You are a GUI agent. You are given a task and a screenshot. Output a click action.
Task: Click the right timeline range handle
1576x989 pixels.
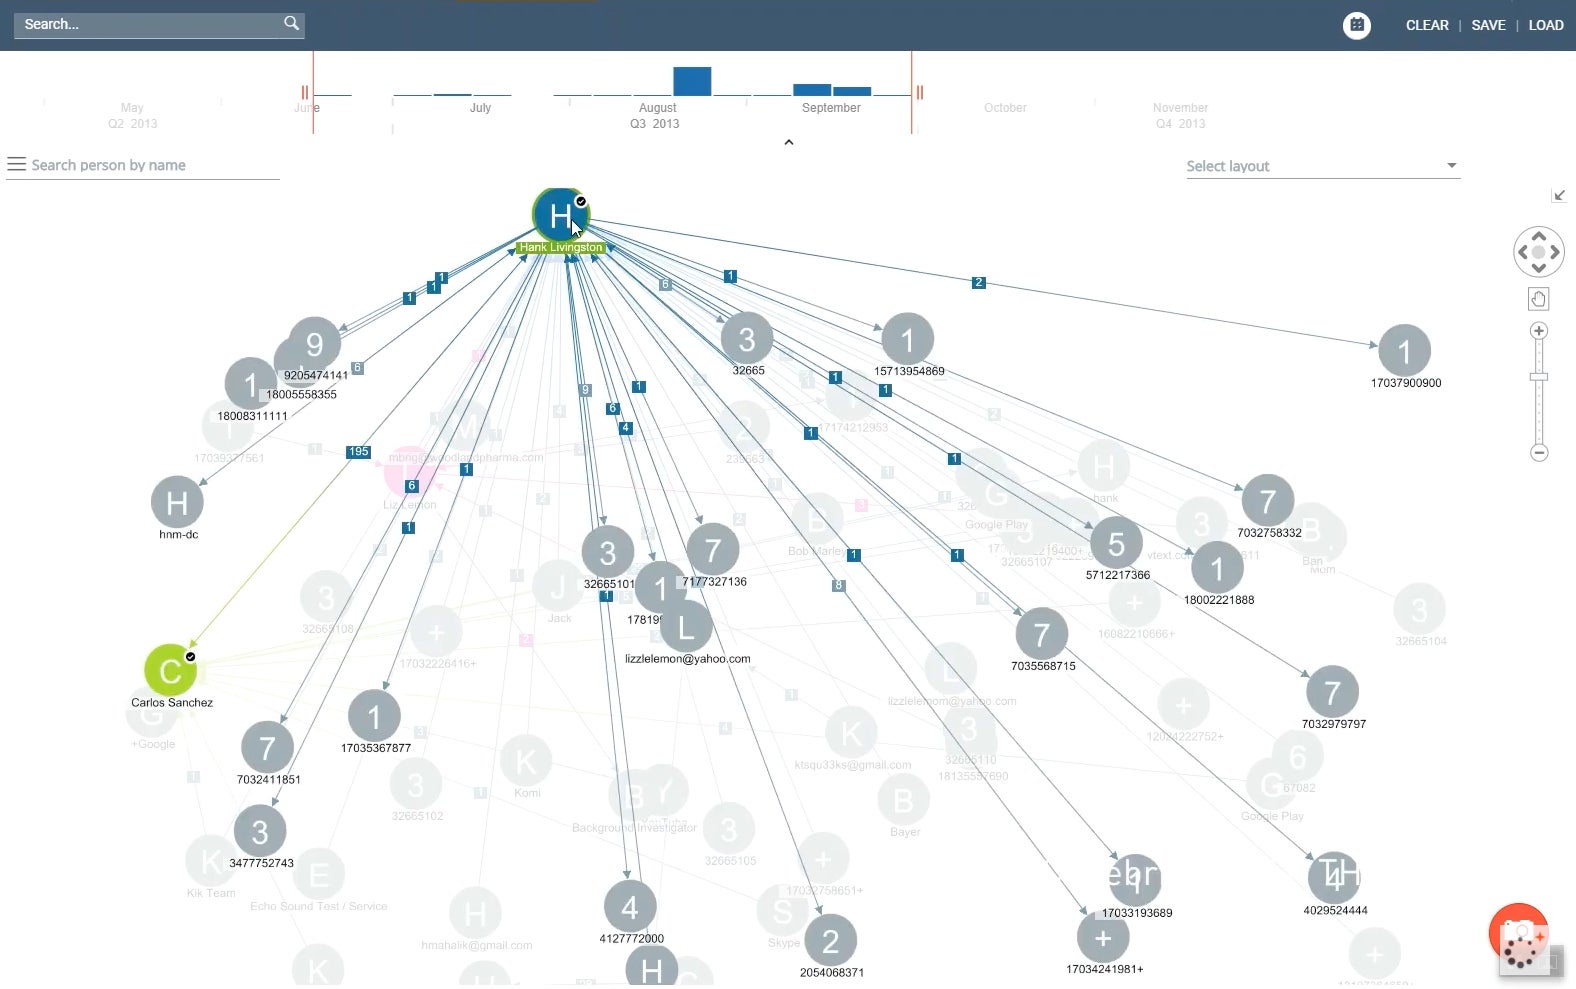click(919, 92)
